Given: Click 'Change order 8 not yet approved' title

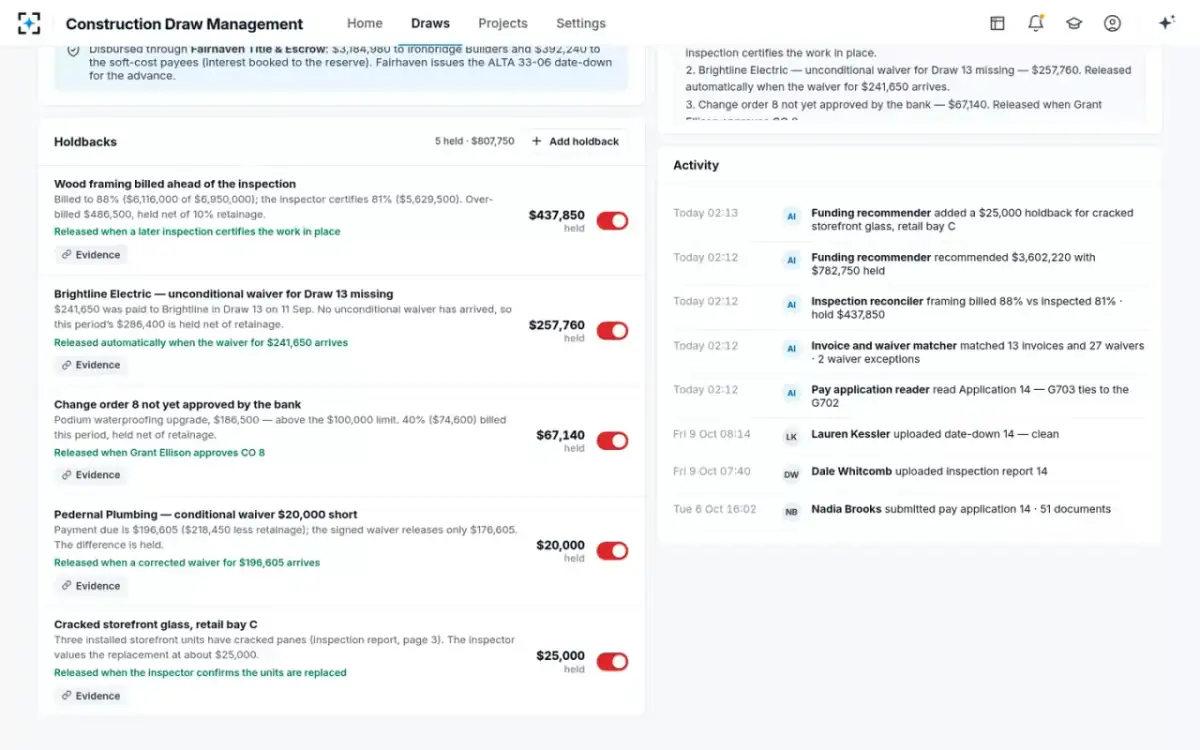Looking at the screenshot, I should [x=177, y=404].
